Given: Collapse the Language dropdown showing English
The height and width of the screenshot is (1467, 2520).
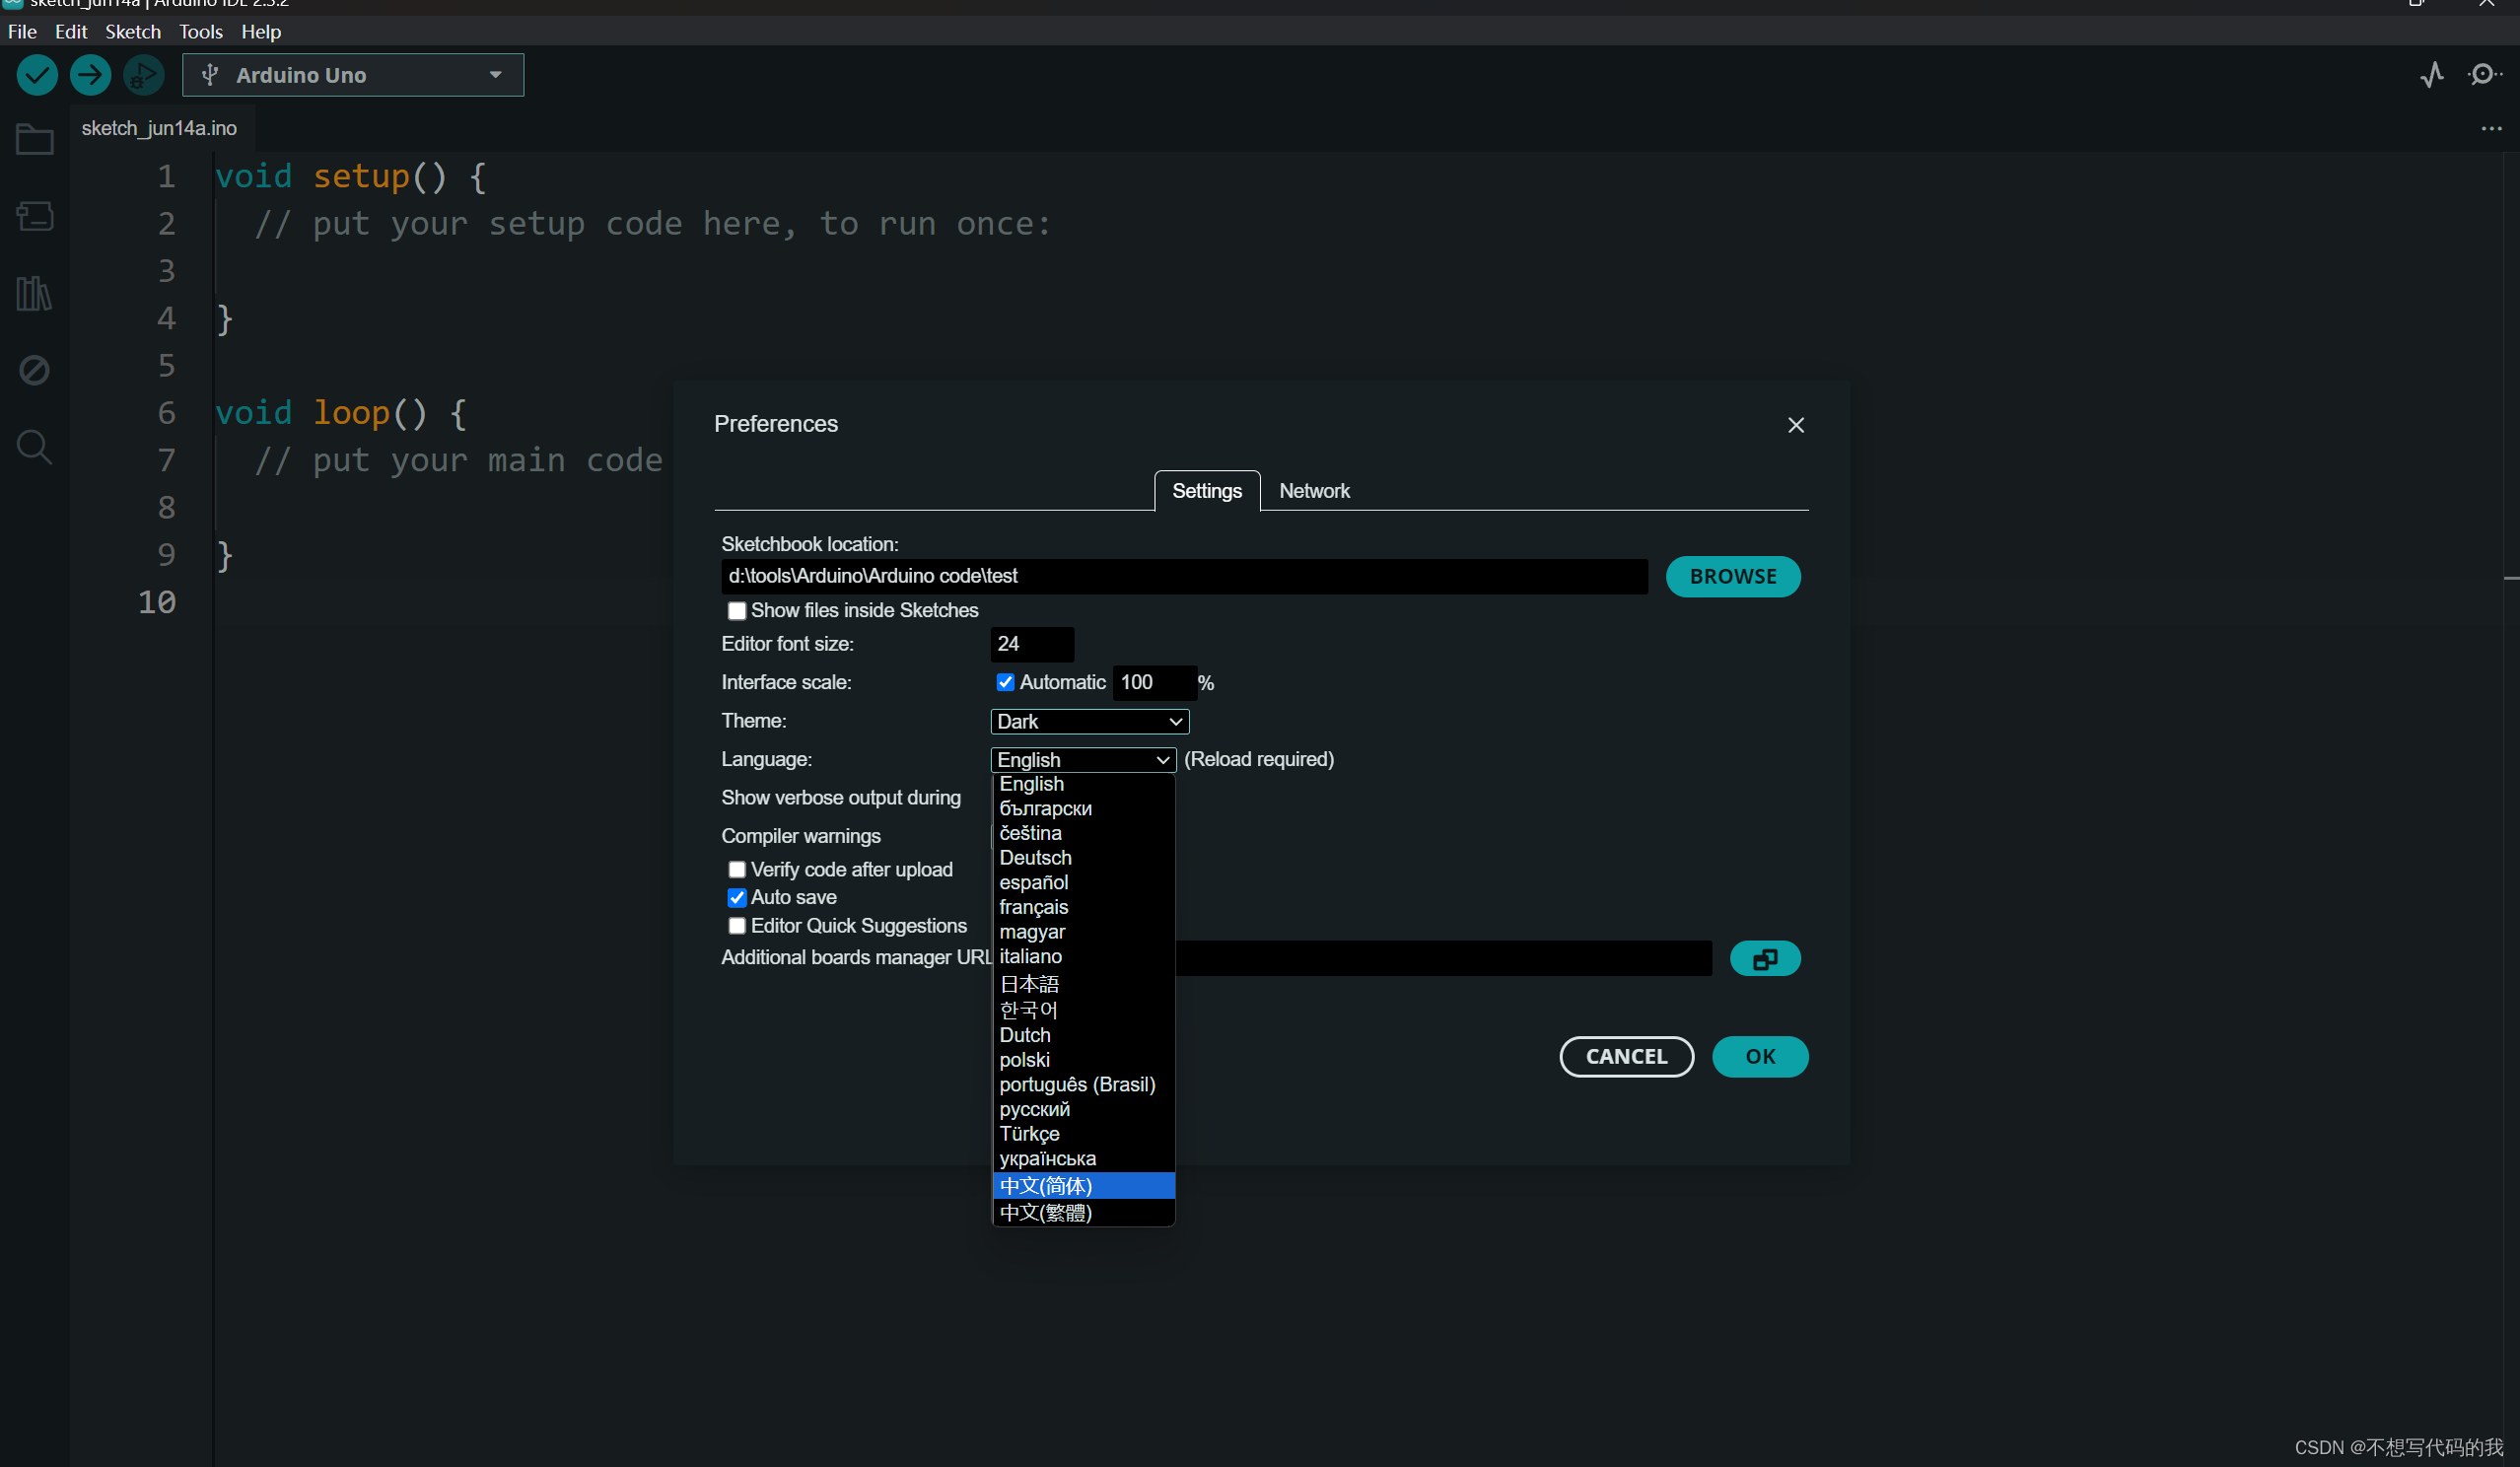Looking at the screenshot, I should pos(1083,760).
